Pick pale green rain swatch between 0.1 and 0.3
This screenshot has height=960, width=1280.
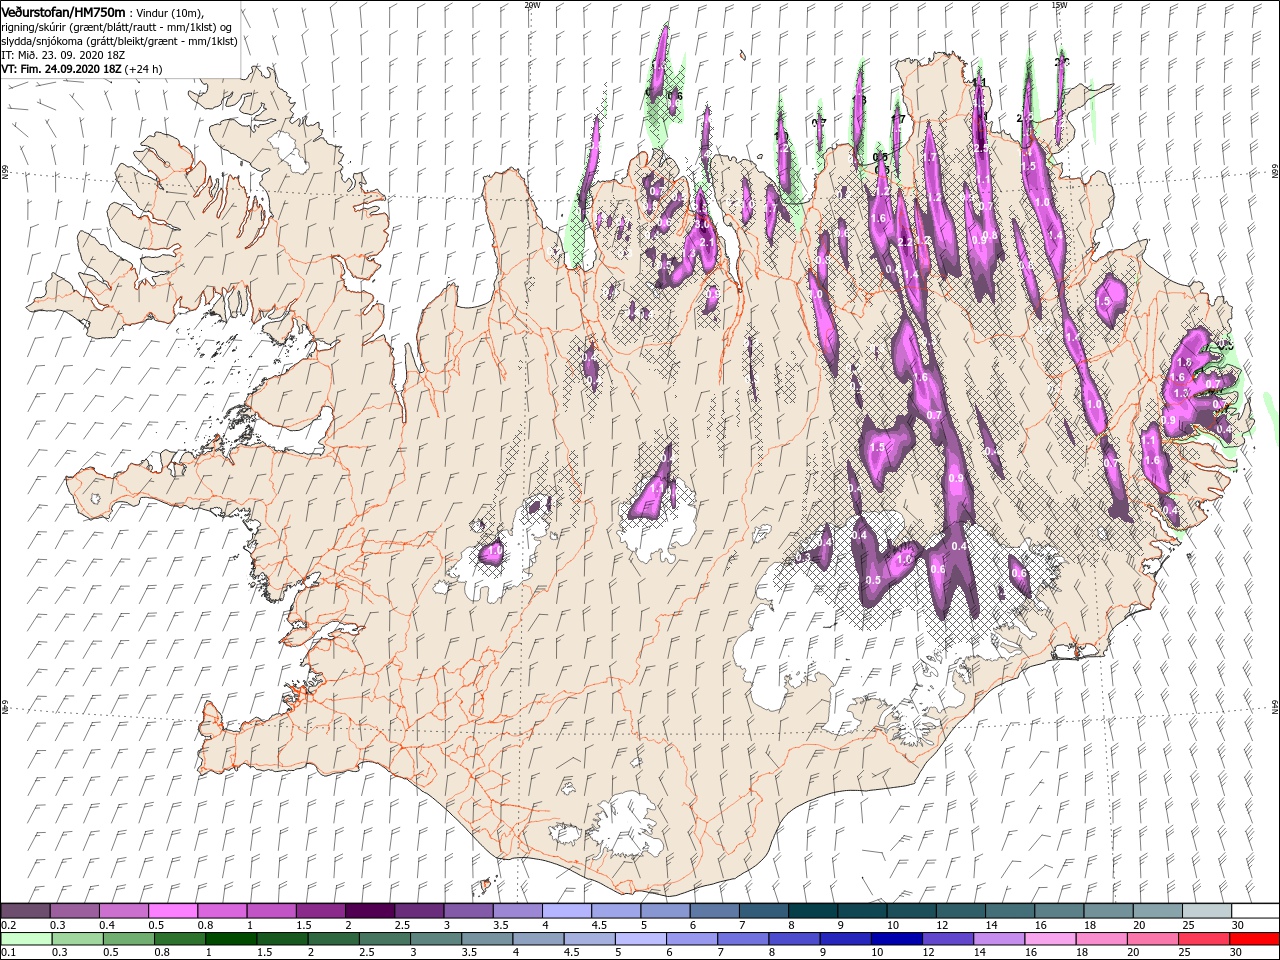(25, 939)
